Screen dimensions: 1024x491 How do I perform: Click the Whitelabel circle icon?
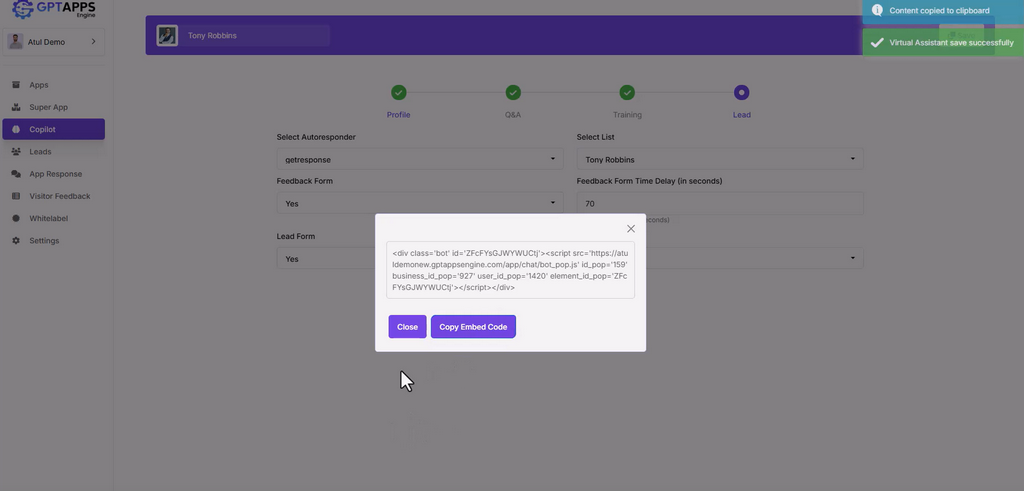[16, 218]
